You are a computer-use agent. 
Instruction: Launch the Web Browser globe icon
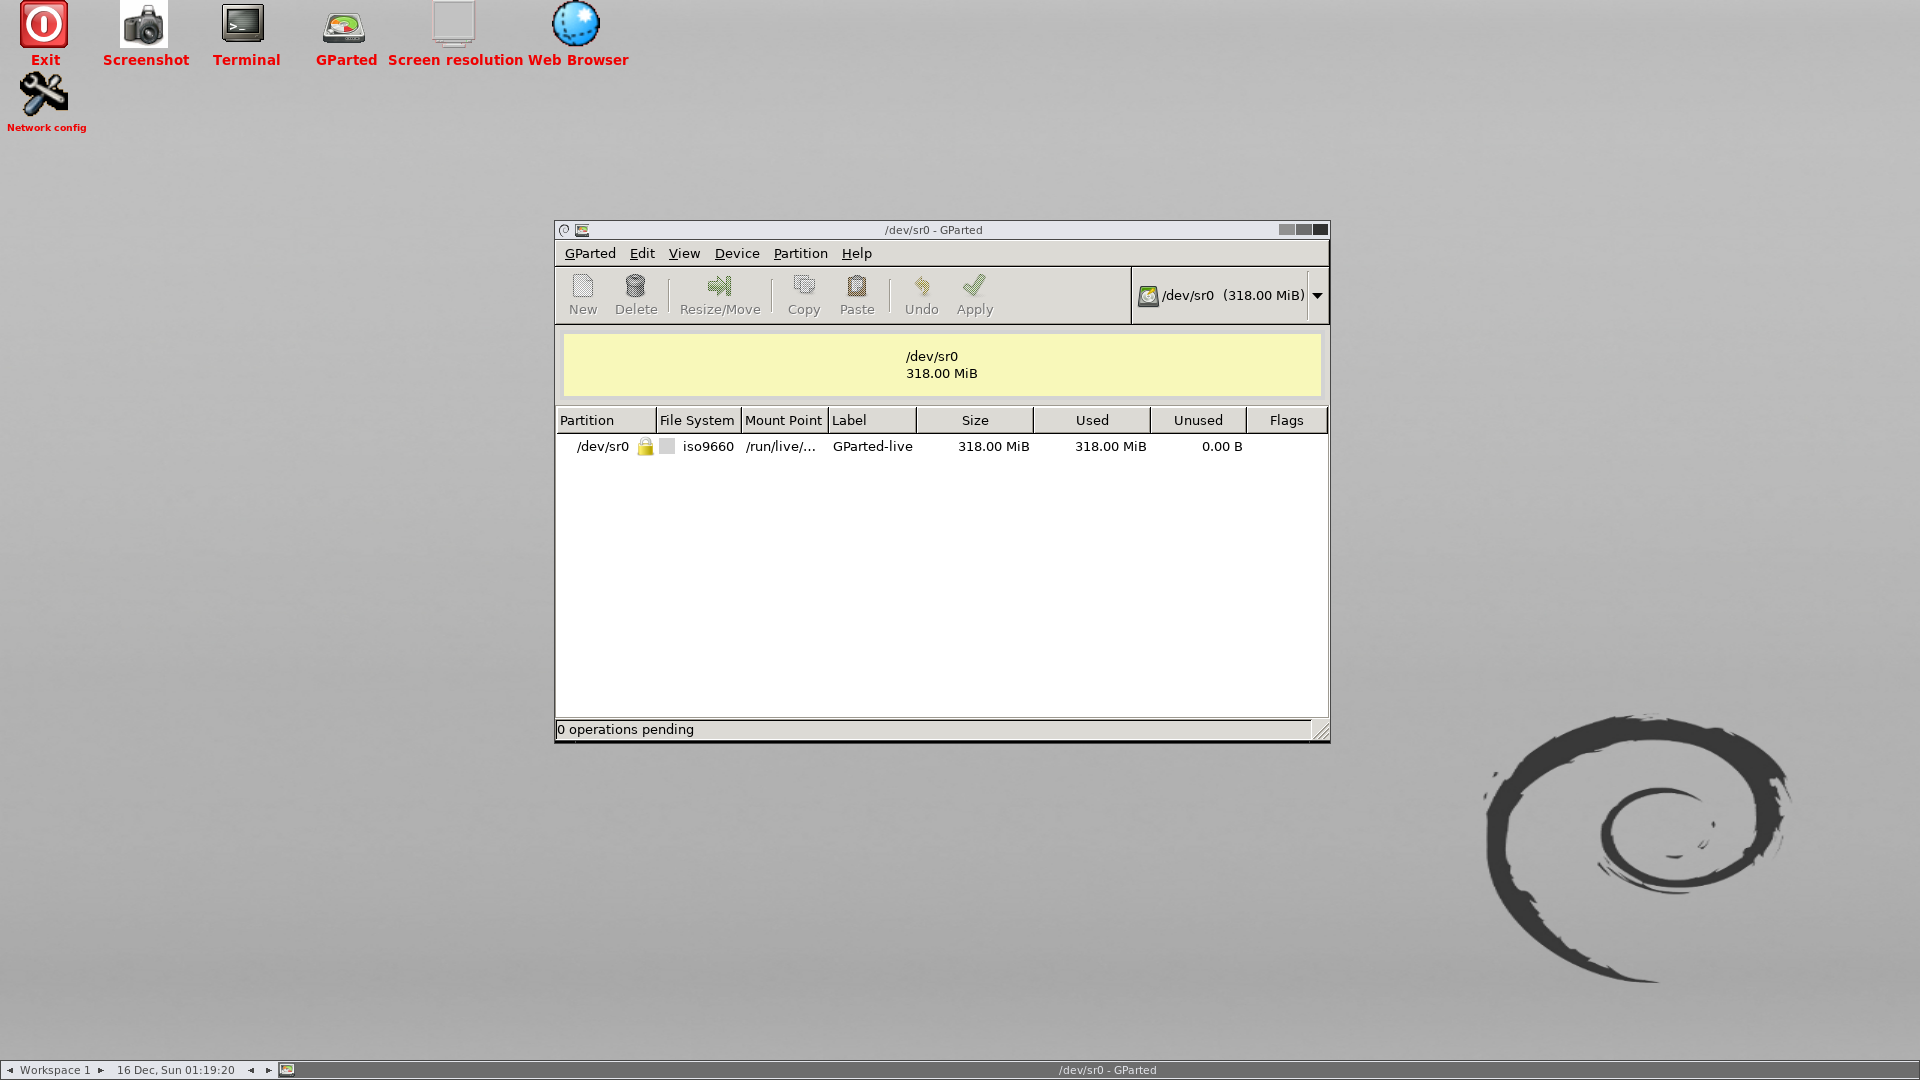(x=576, y=24)
